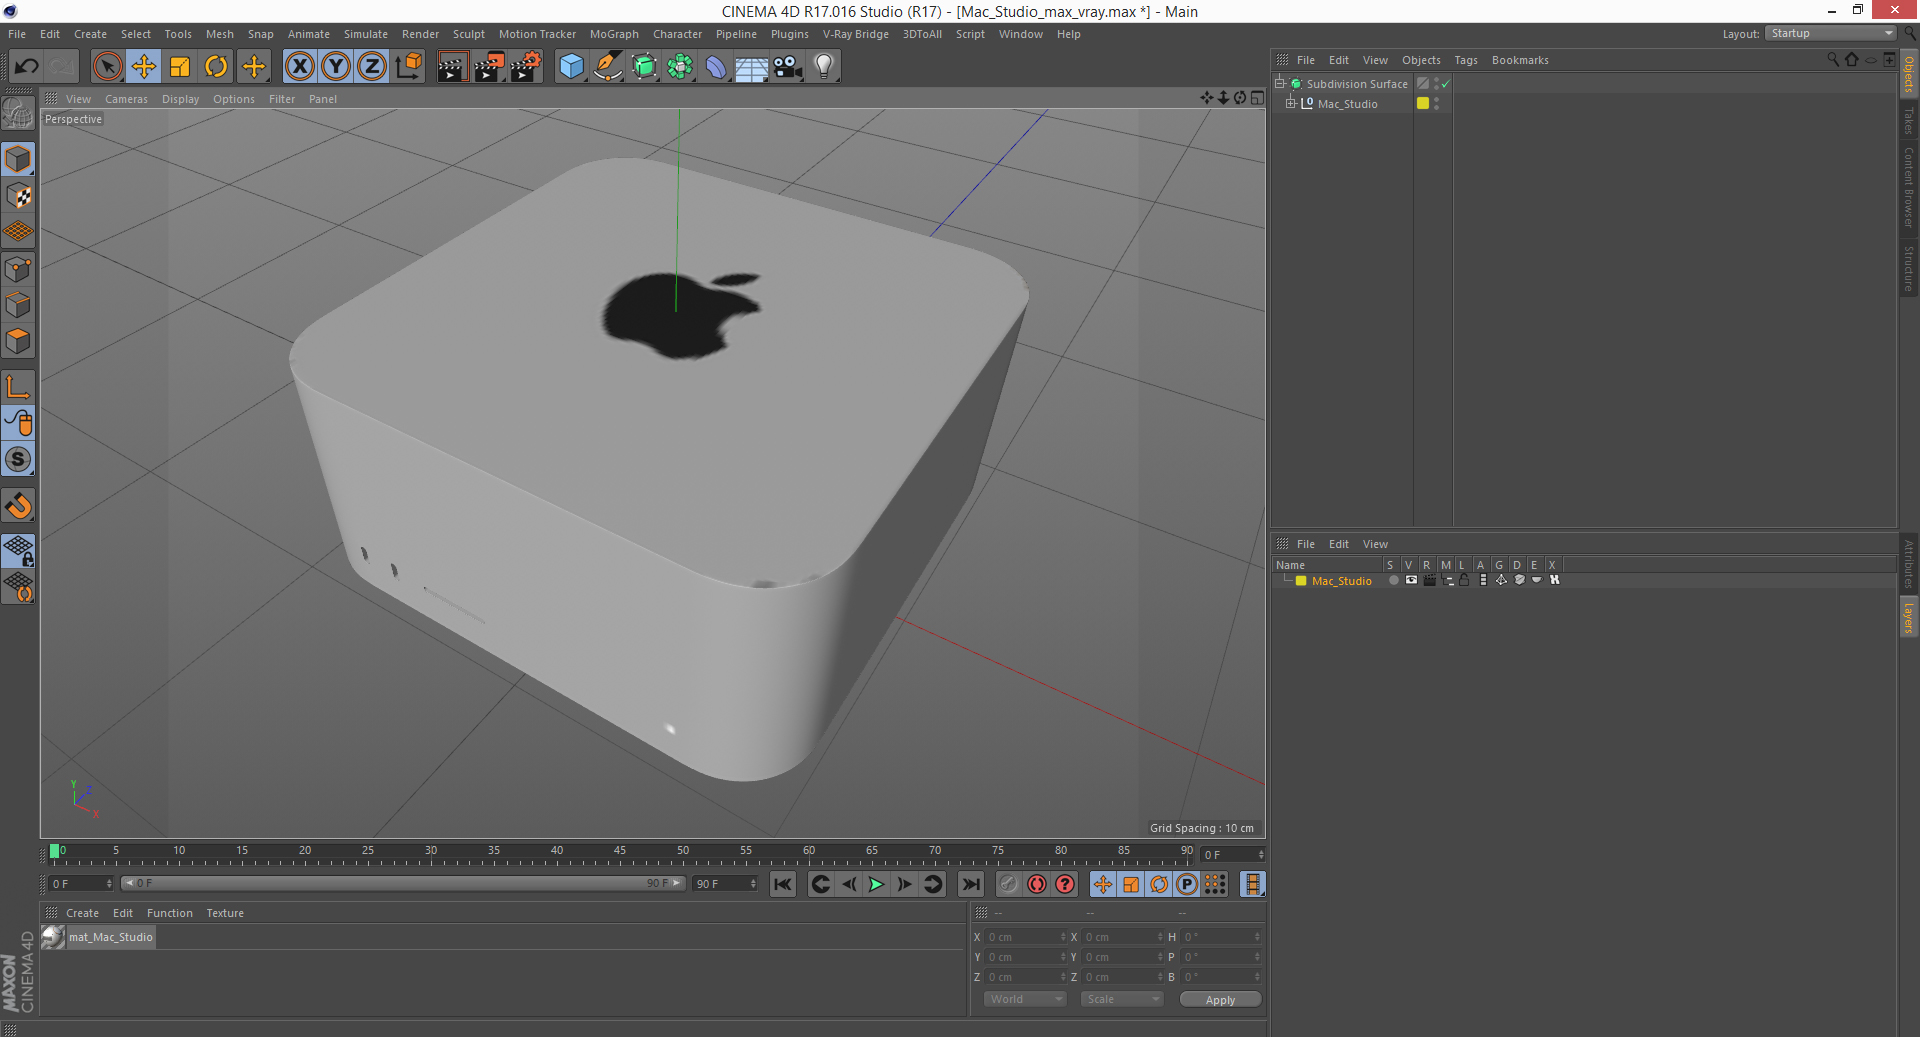The width and height of the screenshot is (1920, 1037).
Task: Toggle Z axis lock
Action: [x=372, y=67]
